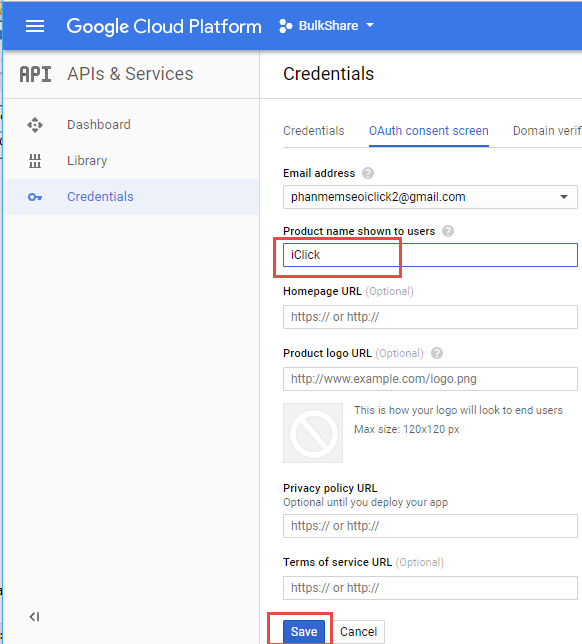This screenshot has height=644, width=582.
Task: Expand the Email address dropdown
Action: (430, 197)
